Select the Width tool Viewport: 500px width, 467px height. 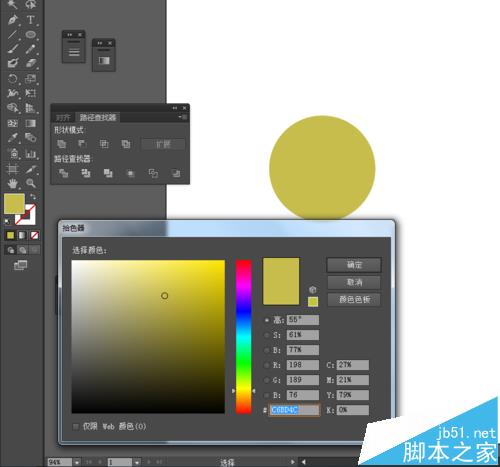point(13,93)
